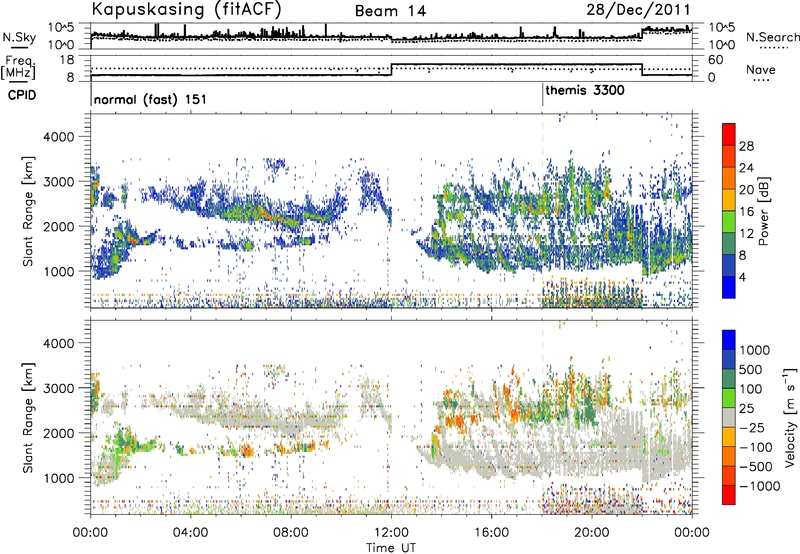Click Slant Range [km] label of velocity panel
800x554 pixels.
[28, 418]
